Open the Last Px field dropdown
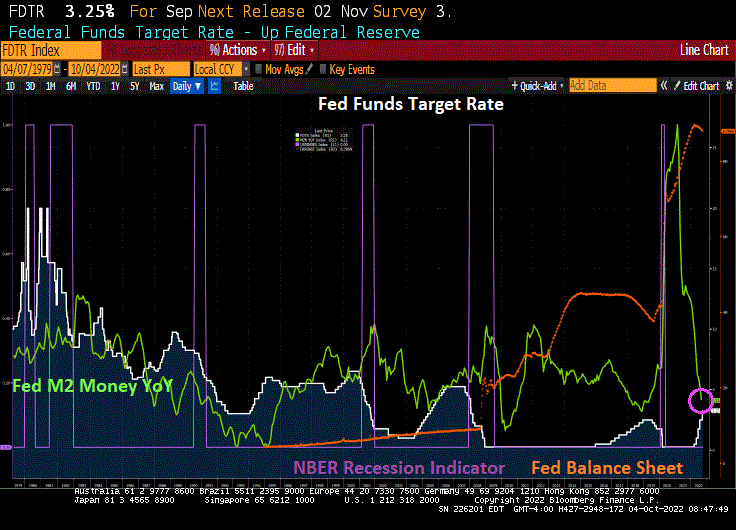This screenshot has height=530, width=736. click(x=159, y=69)
